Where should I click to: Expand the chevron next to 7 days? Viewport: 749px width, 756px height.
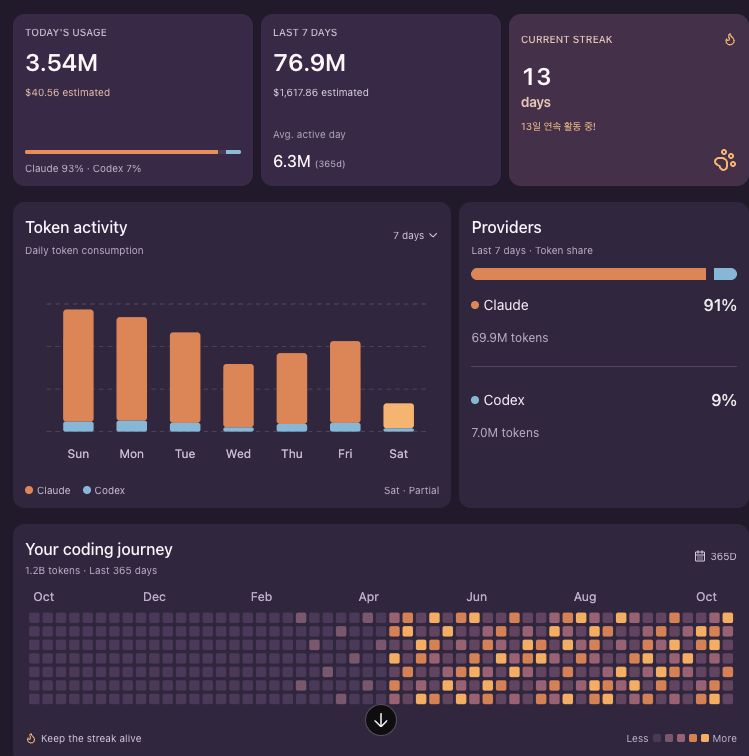pos(433,235)
